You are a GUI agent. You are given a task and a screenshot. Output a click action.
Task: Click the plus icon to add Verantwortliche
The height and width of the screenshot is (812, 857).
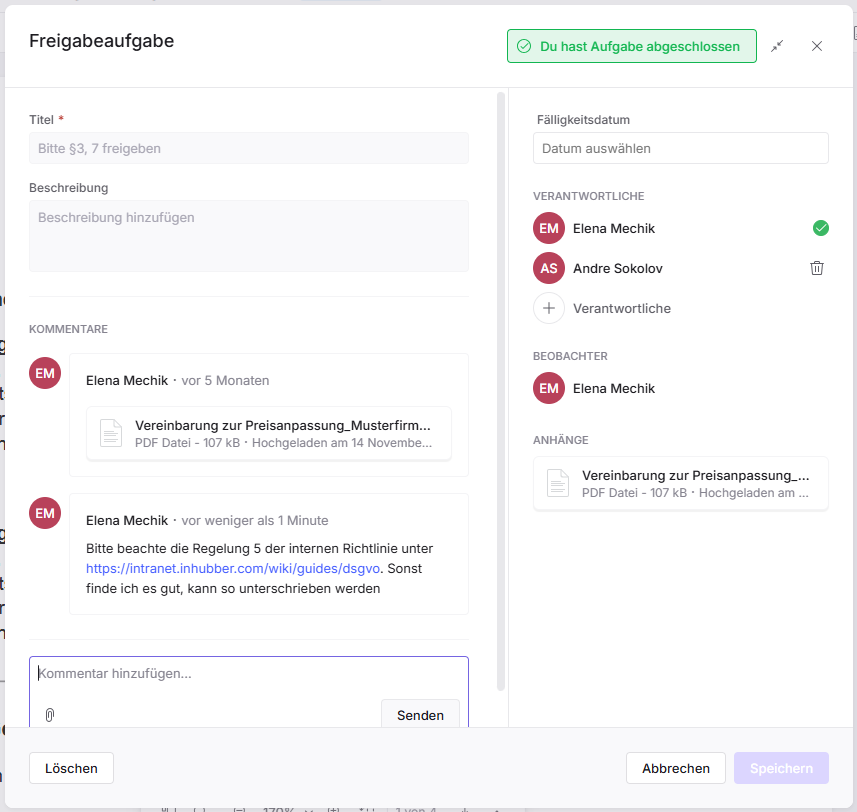click(x=549, y=308)
